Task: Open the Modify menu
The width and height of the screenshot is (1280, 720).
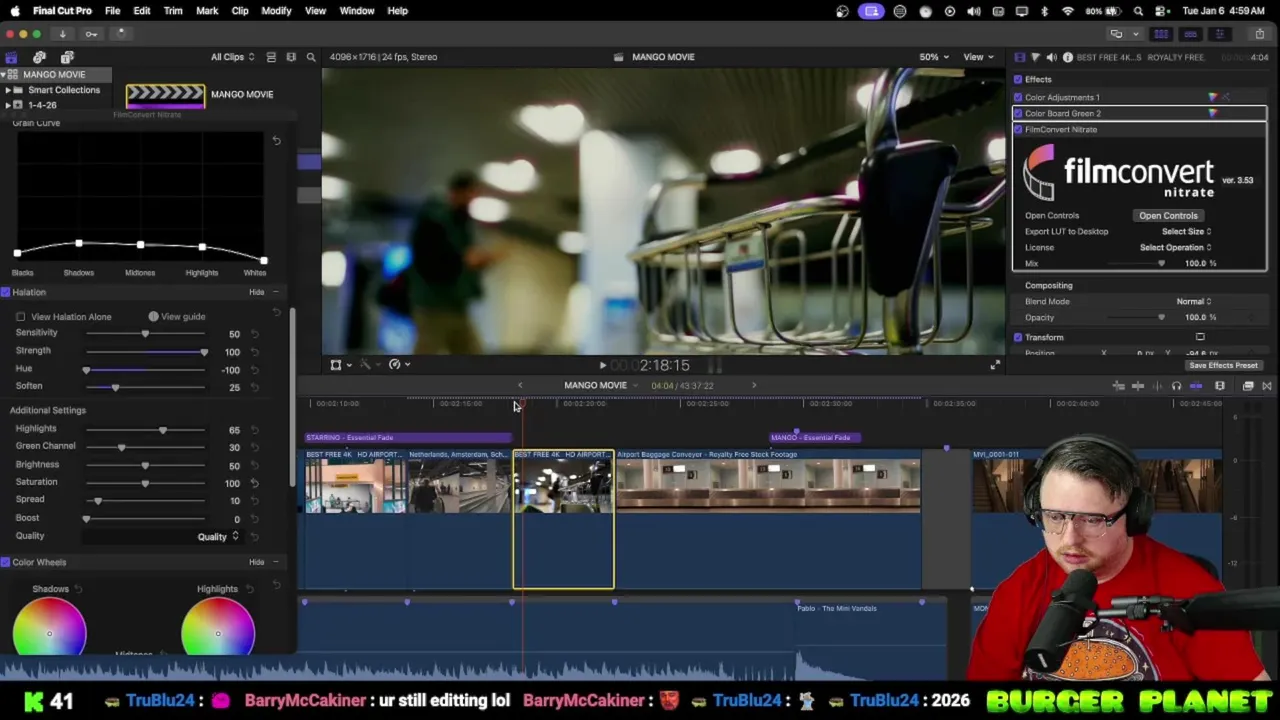Action: [x=276, y=11]
